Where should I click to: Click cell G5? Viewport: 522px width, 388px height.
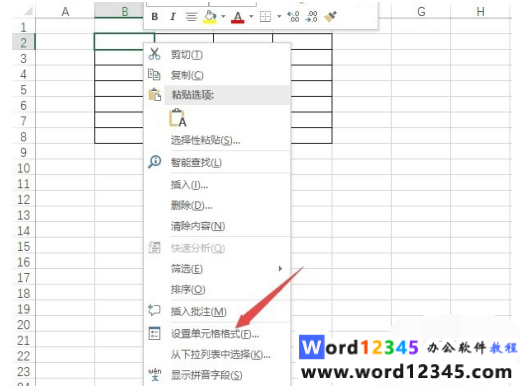(421, 89)
